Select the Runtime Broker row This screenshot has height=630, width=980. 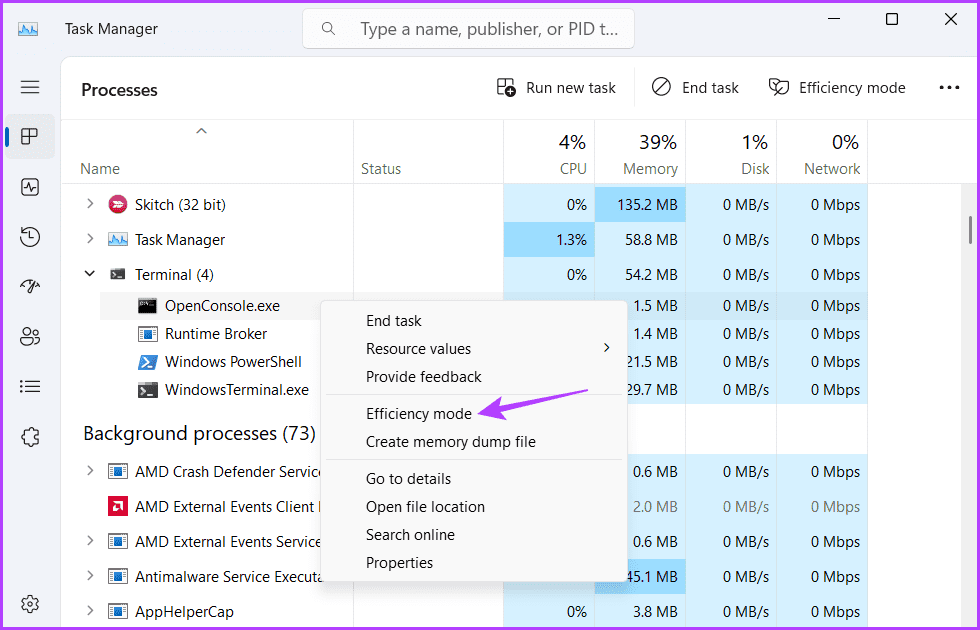pos(216,334)
